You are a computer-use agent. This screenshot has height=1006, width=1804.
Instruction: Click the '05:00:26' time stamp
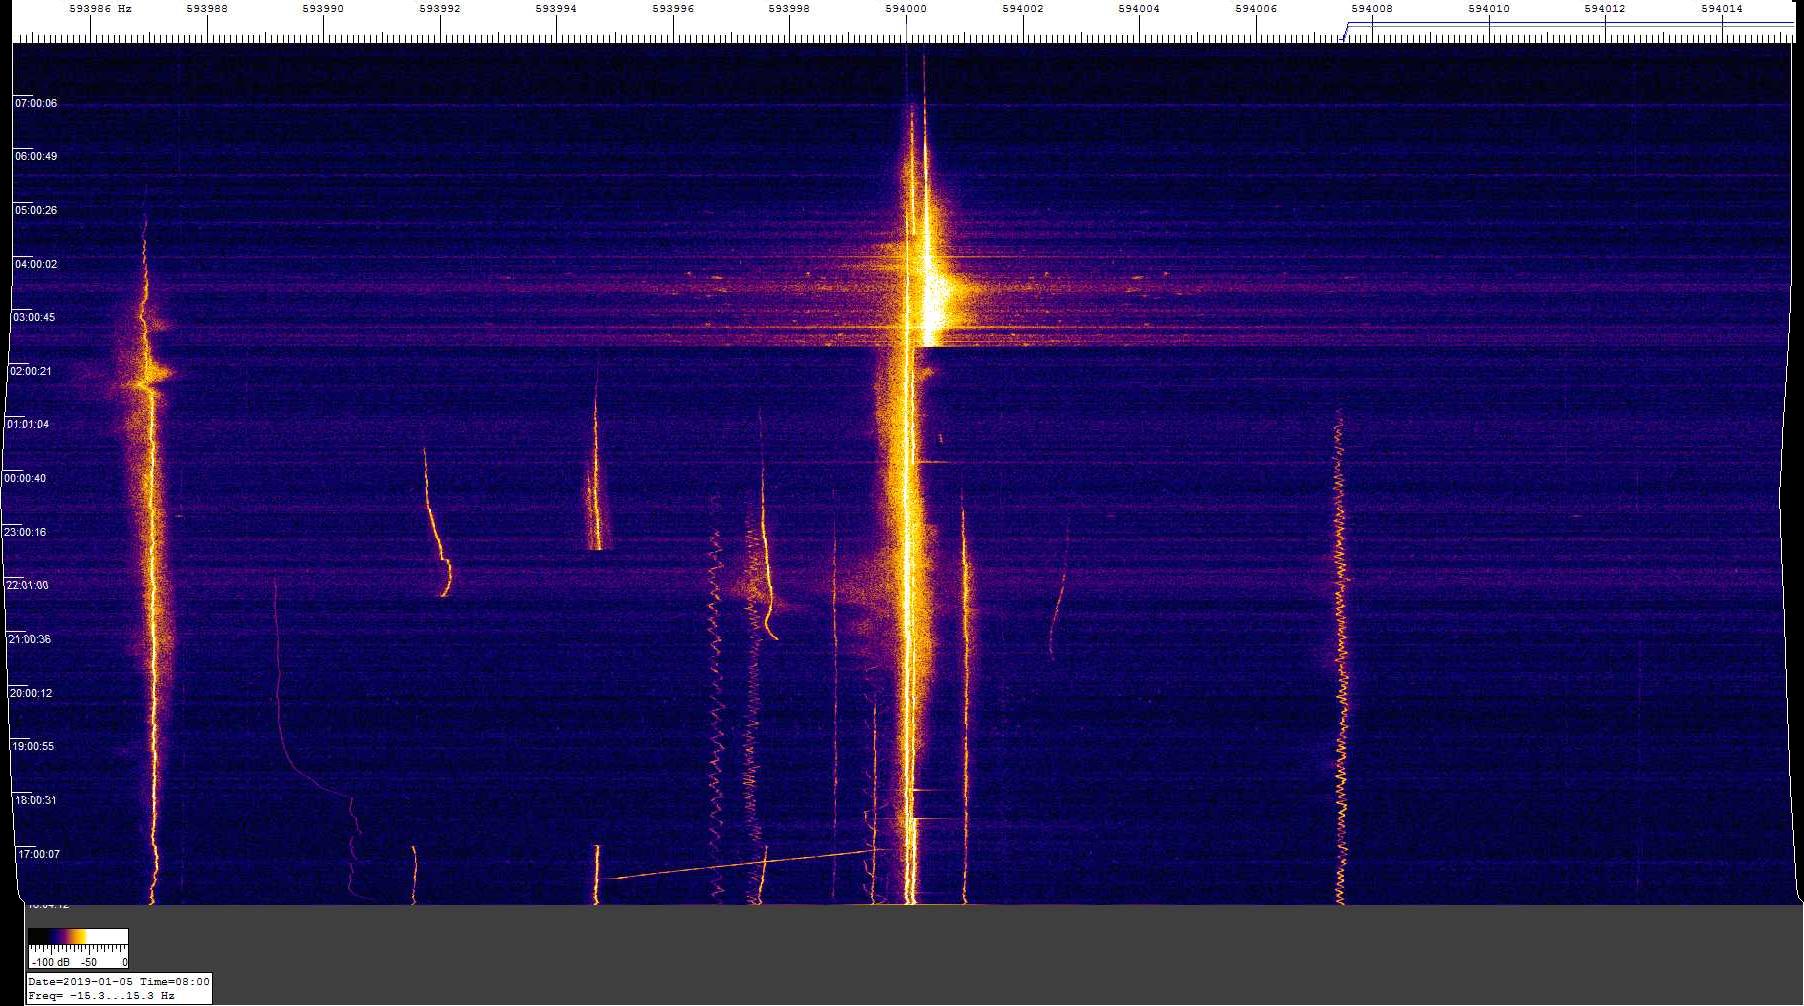click(35, 211)
